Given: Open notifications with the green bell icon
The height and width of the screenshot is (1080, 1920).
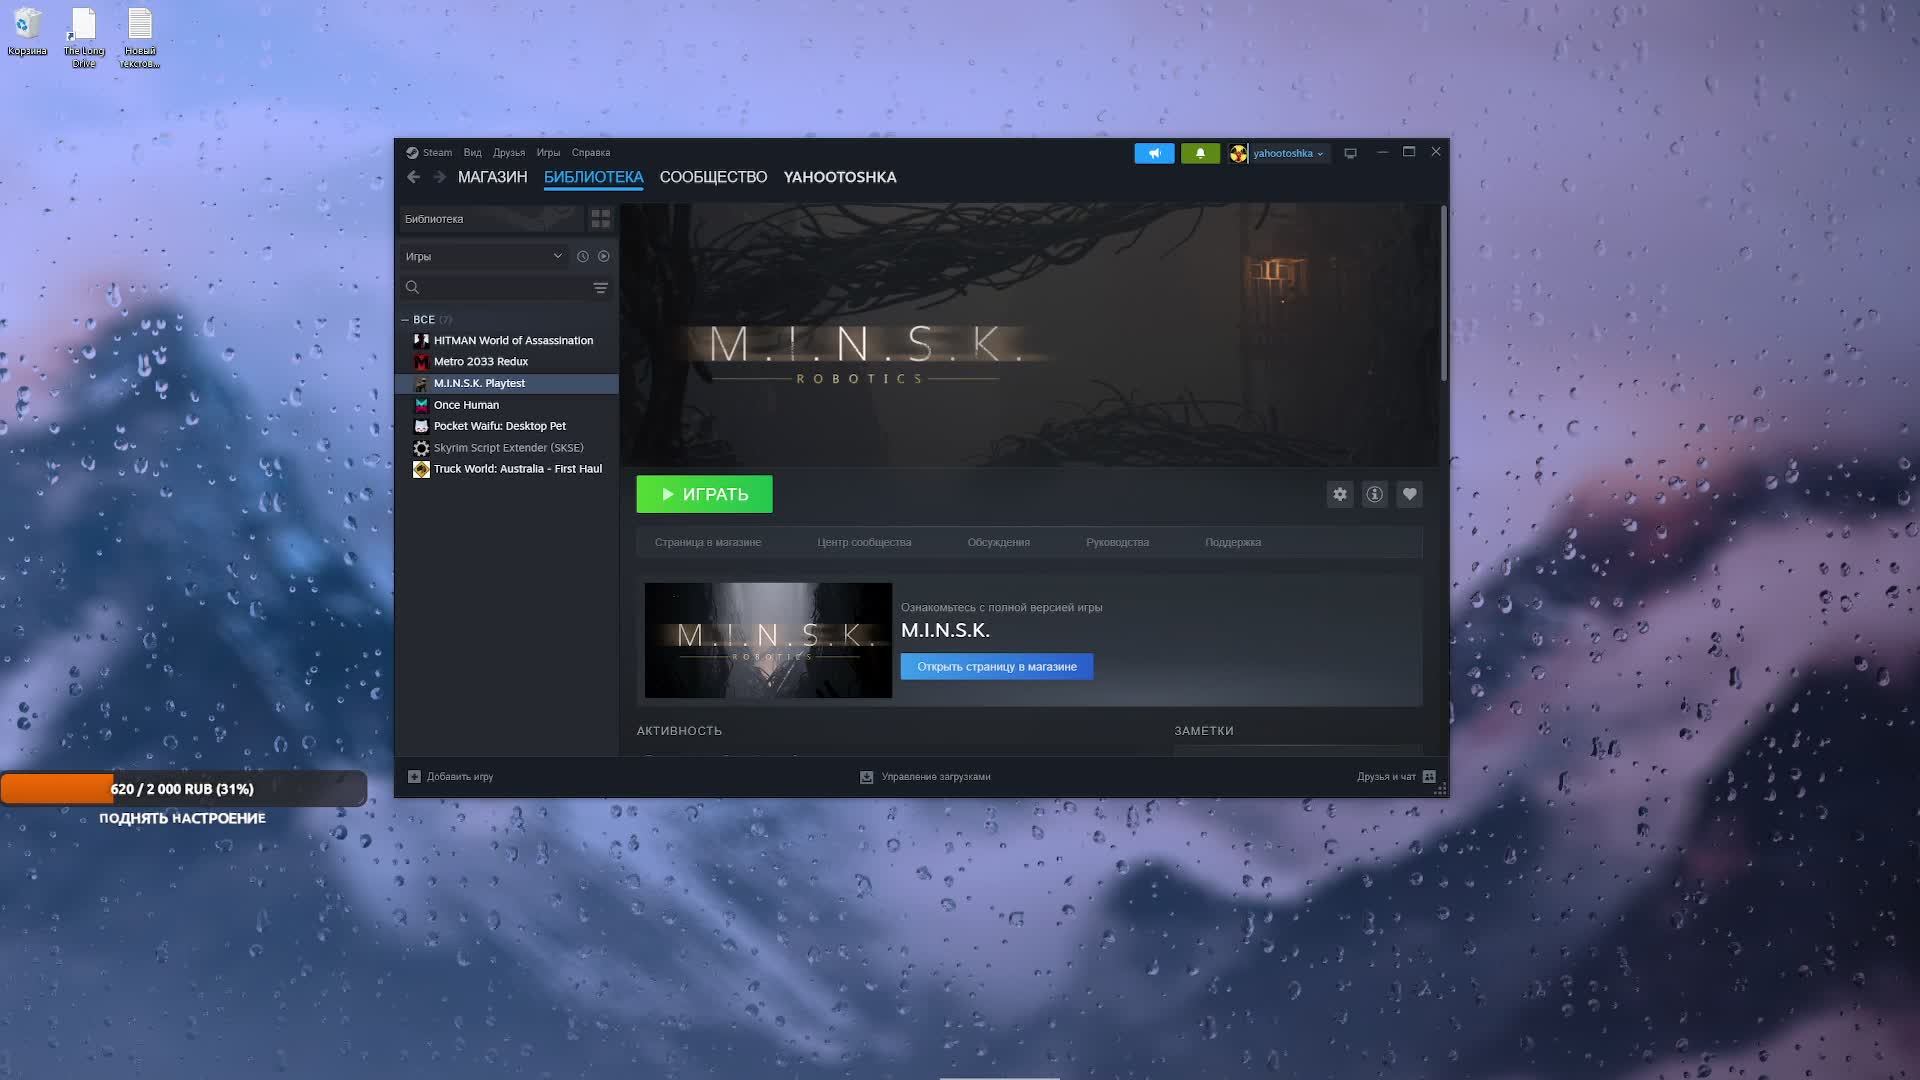Looking at the screenshot, I should pos(1200,153).
